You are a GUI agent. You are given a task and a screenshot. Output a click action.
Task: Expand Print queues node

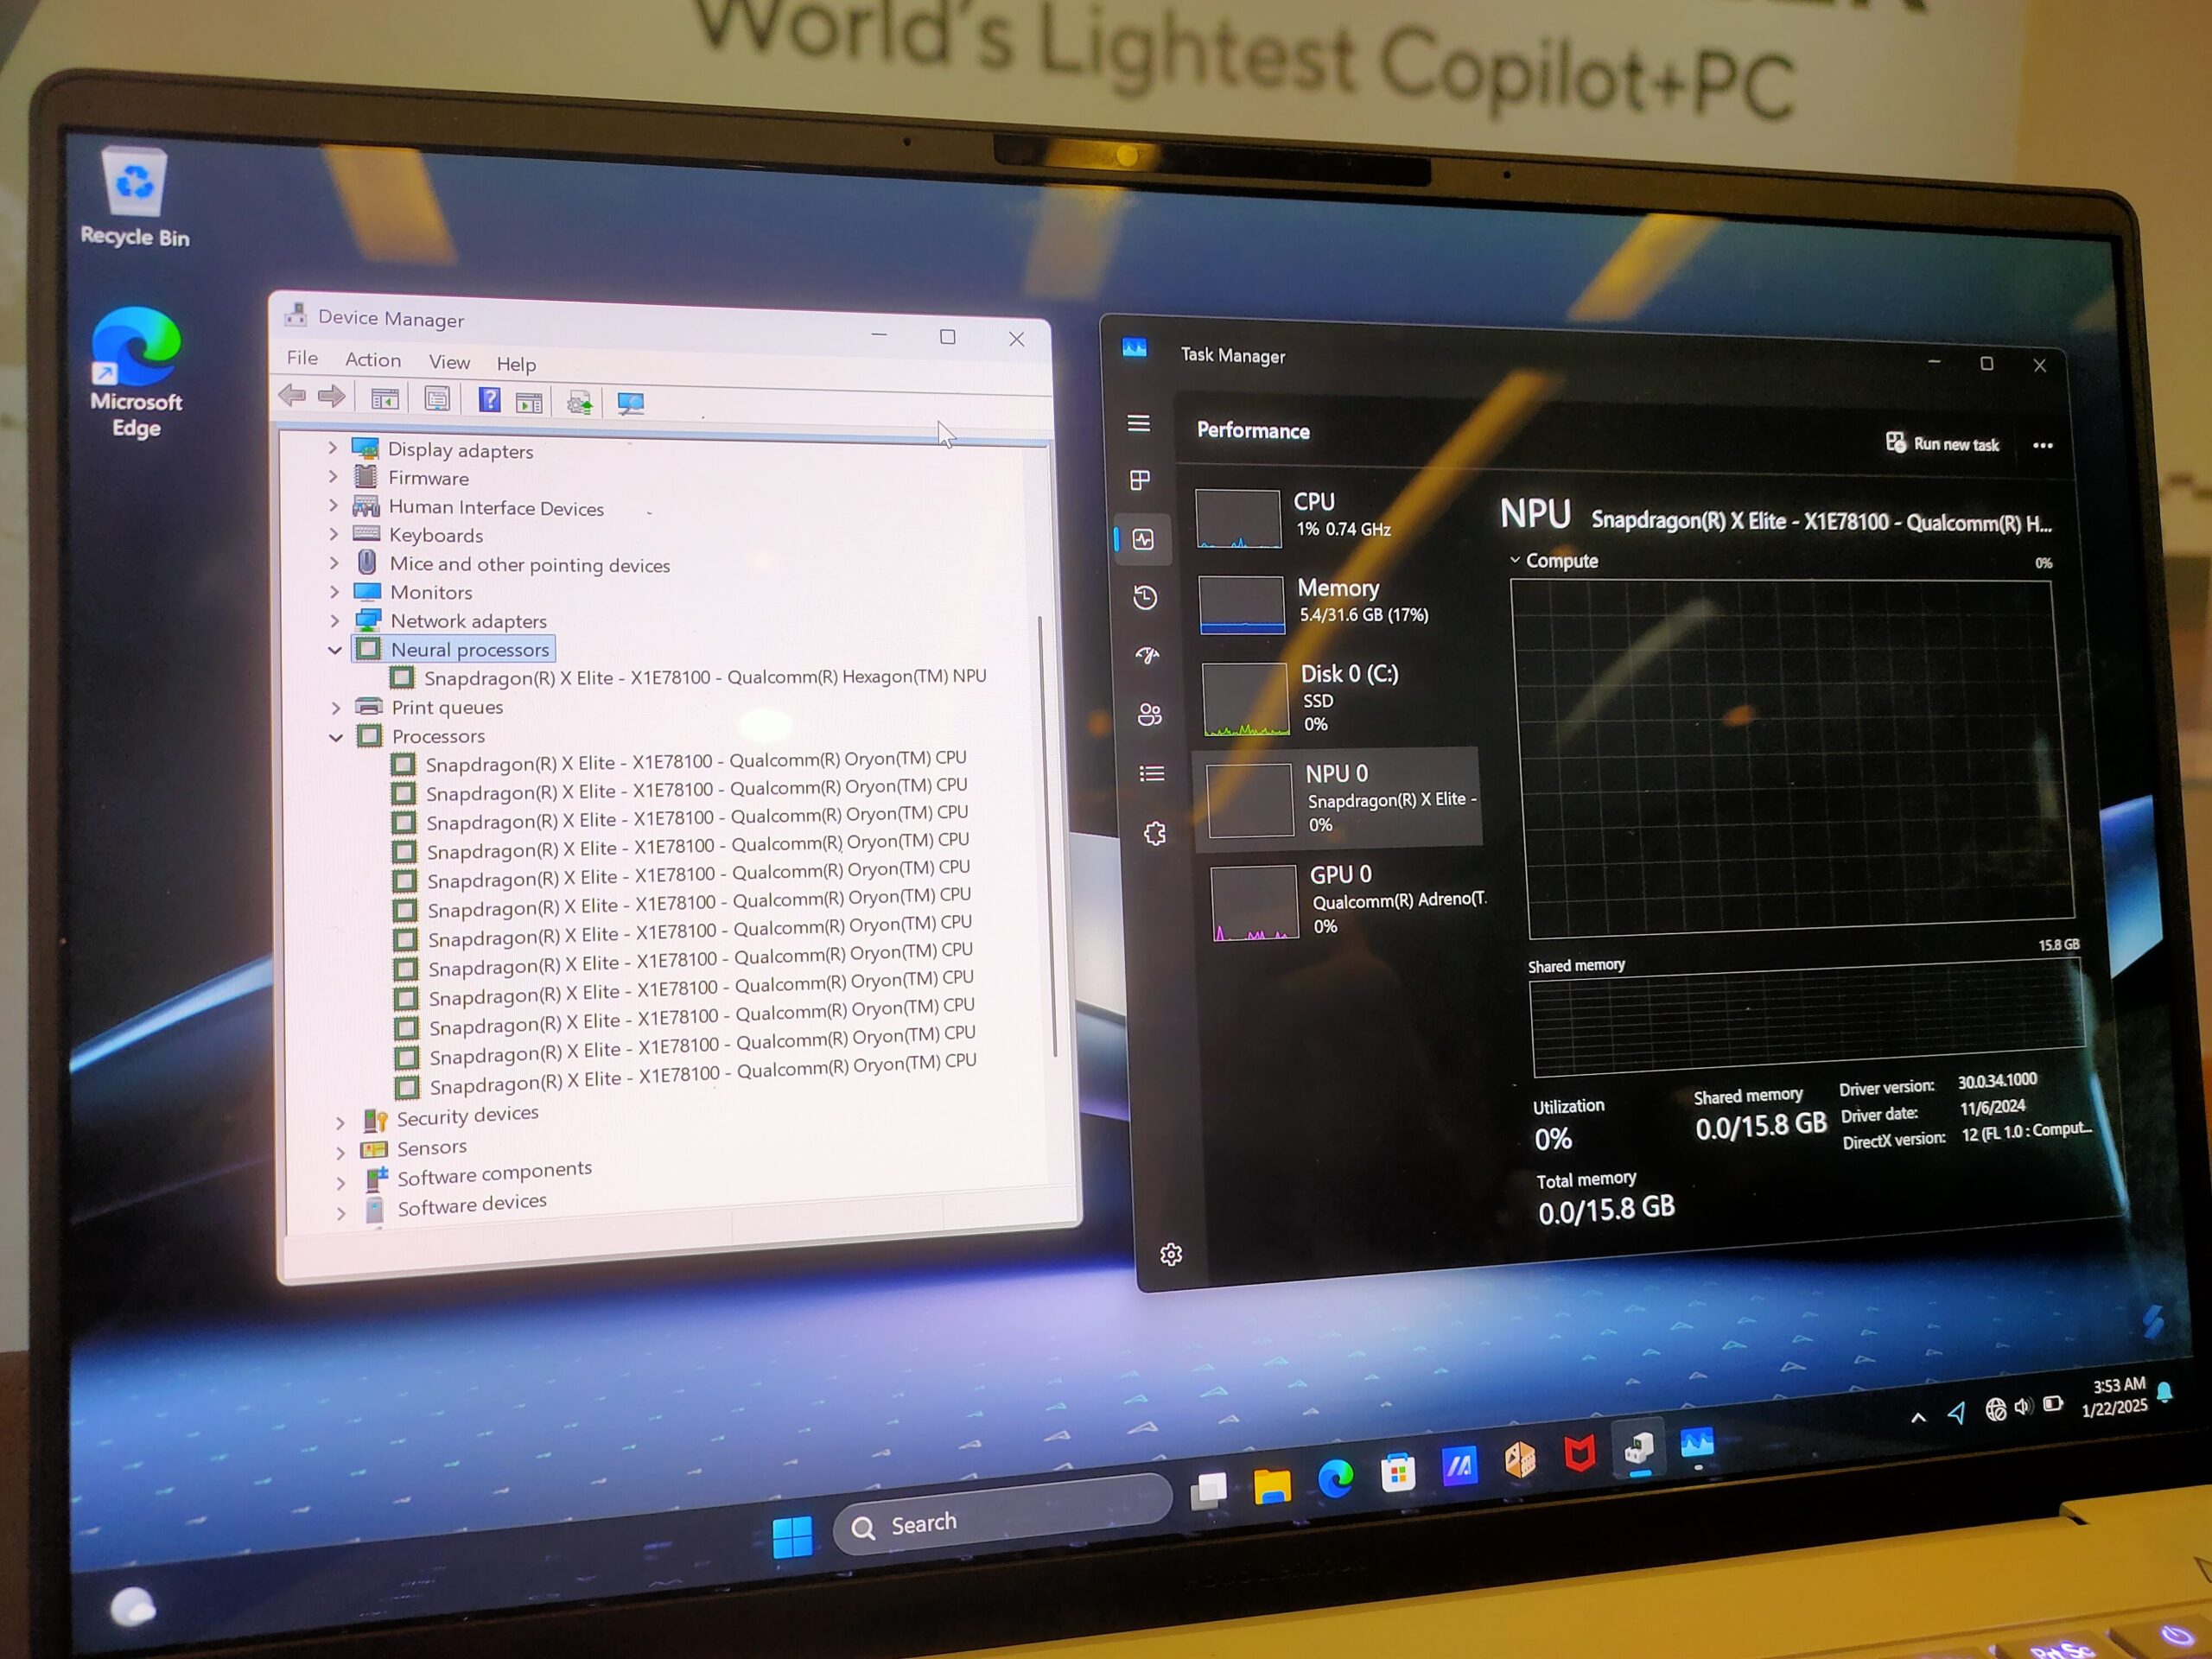tap(336, 708)
